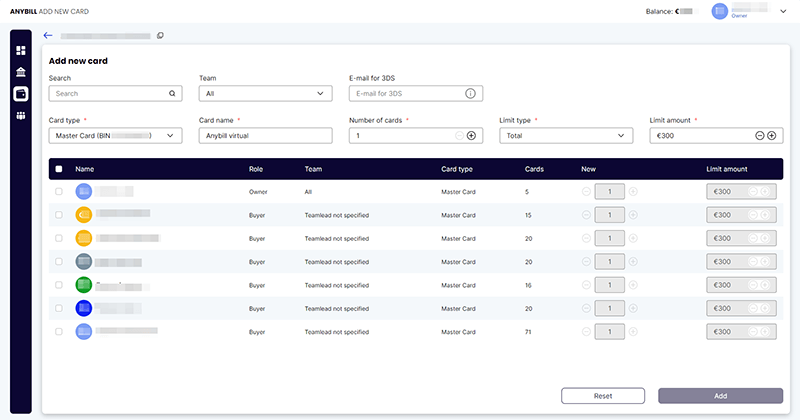Click avatar of the Owner row

tap(84, 191)
